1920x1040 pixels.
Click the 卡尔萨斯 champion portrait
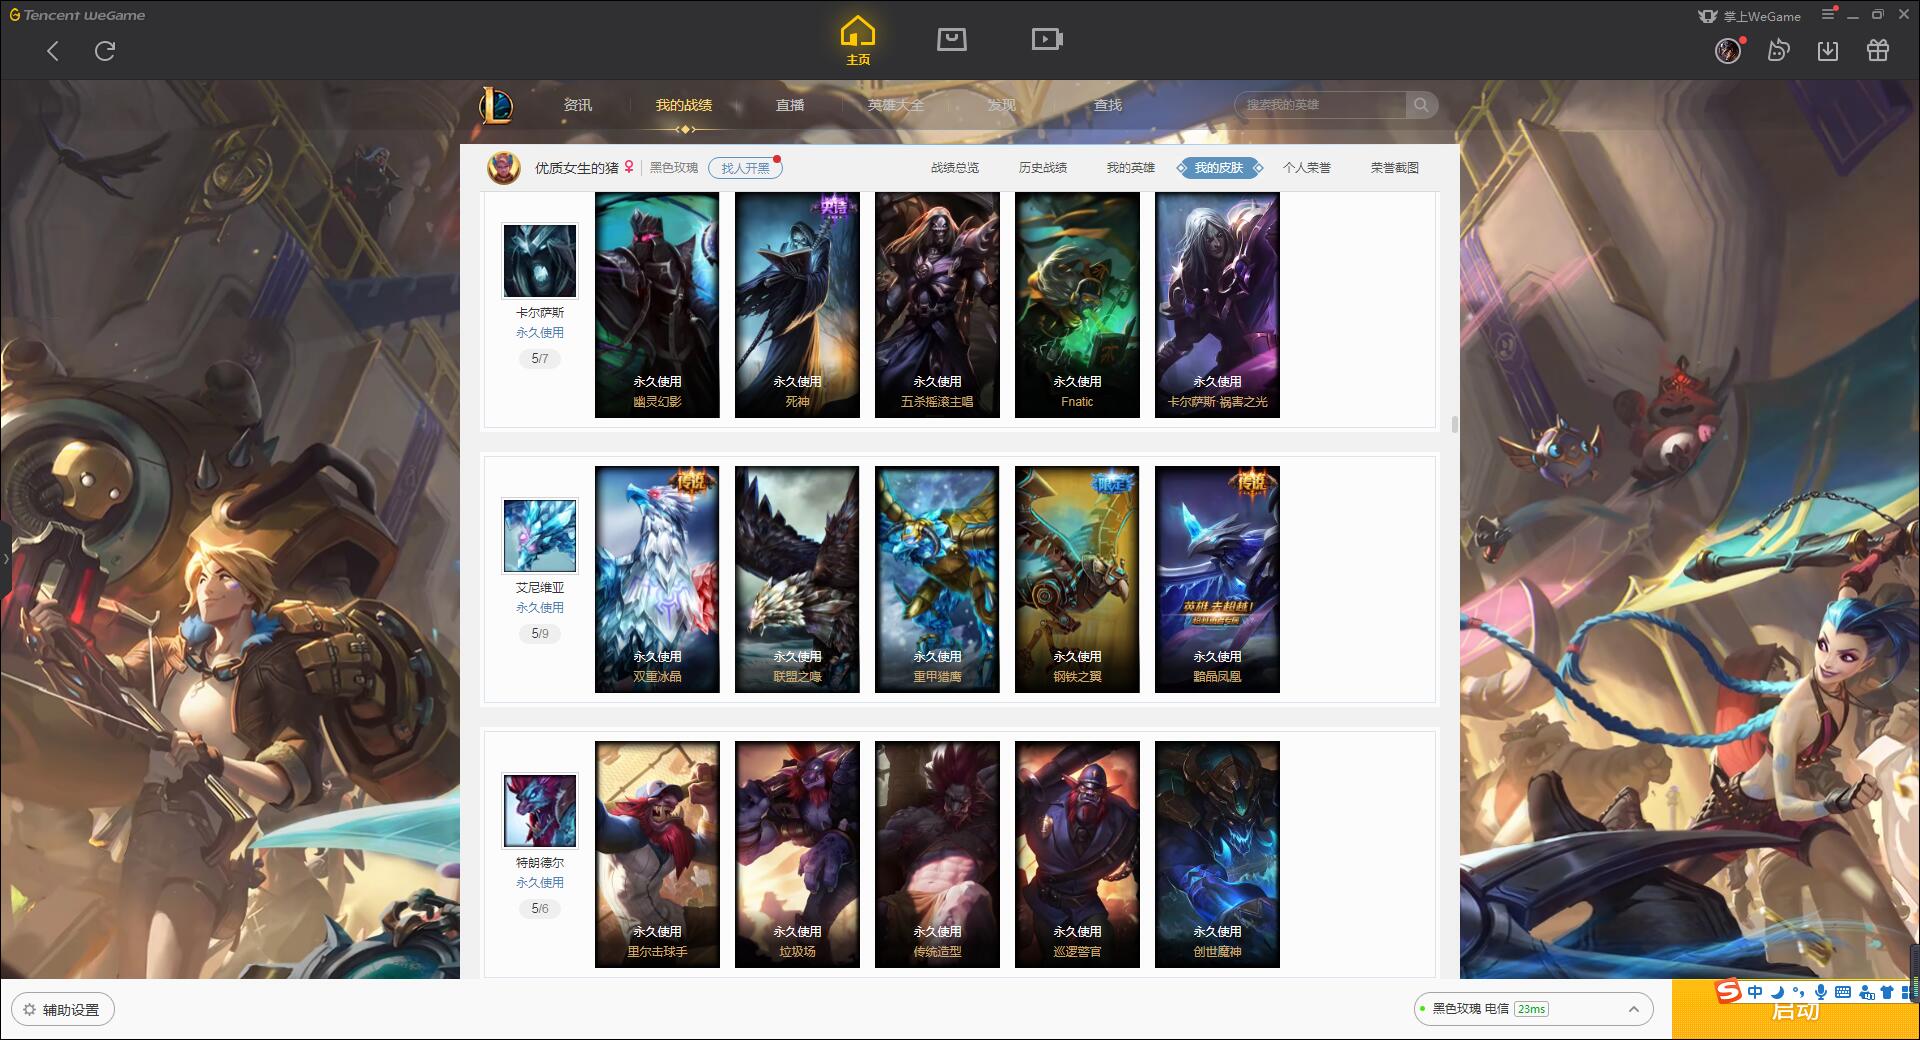(x=540, y=261)
